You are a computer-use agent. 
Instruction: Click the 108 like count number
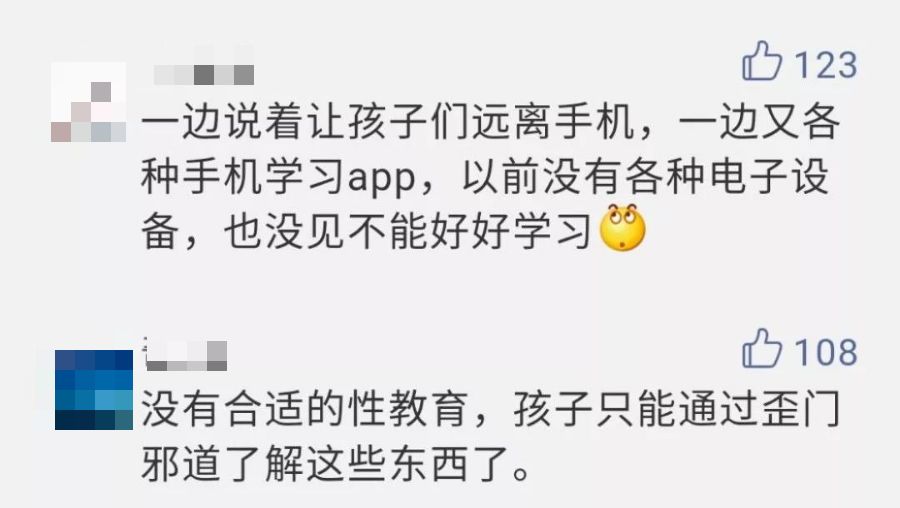pos(826,352)
